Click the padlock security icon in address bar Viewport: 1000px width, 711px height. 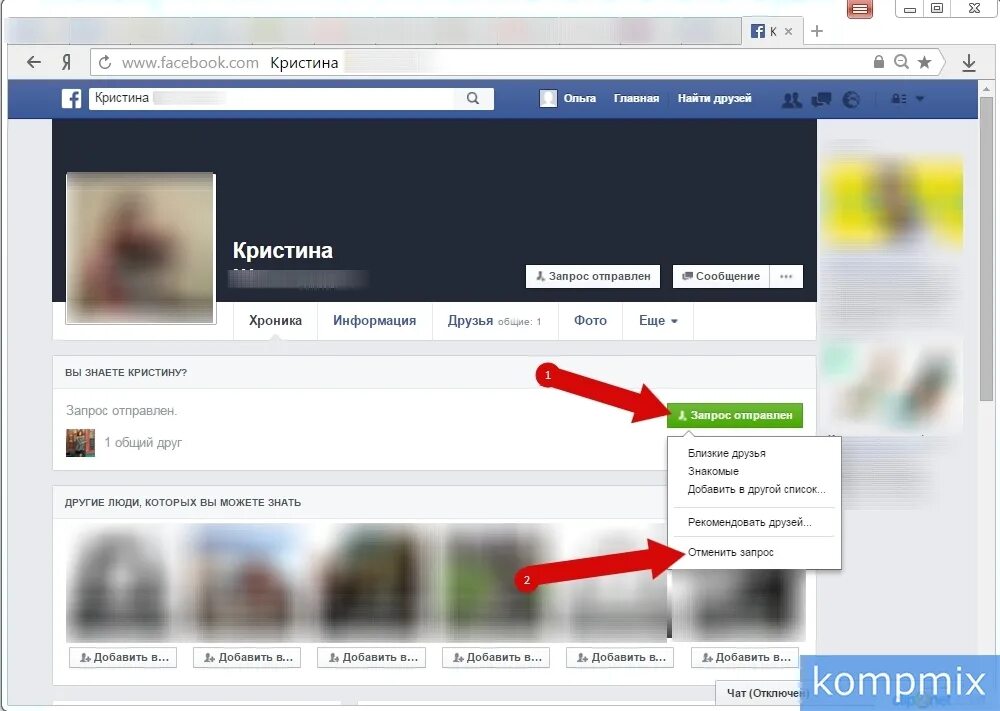click(879, 61)
